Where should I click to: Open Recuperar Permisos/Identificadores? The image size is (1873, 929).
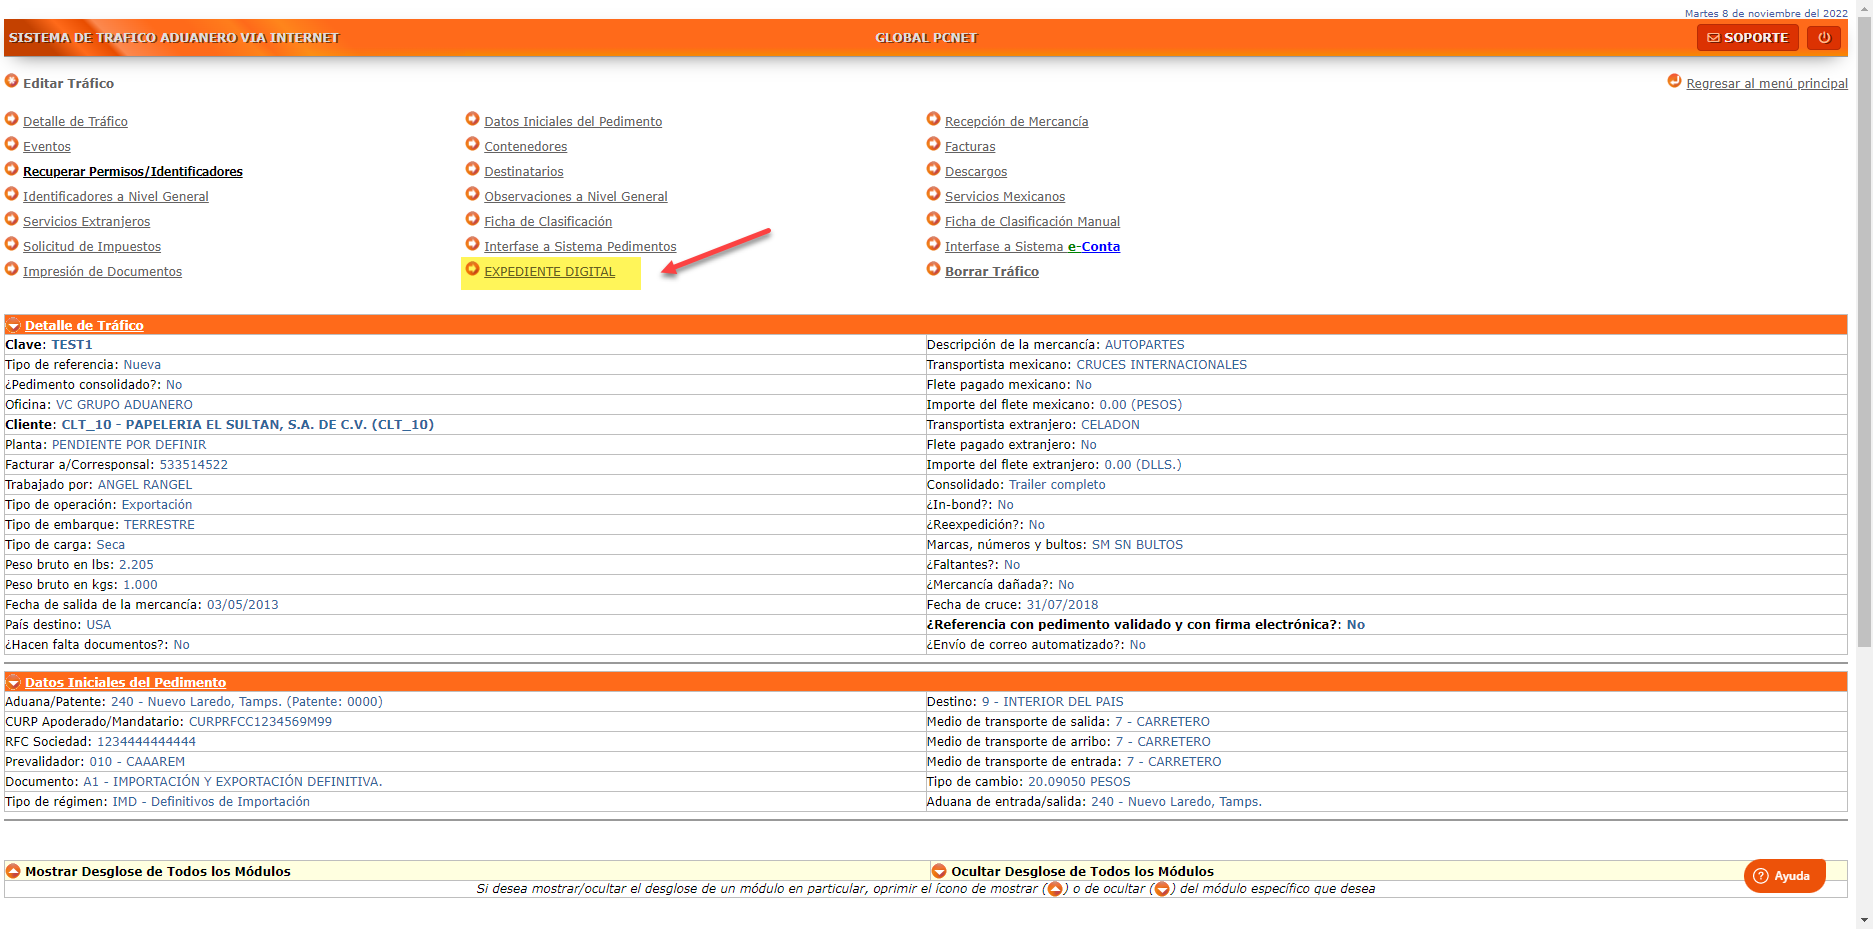tap(133, 171)
